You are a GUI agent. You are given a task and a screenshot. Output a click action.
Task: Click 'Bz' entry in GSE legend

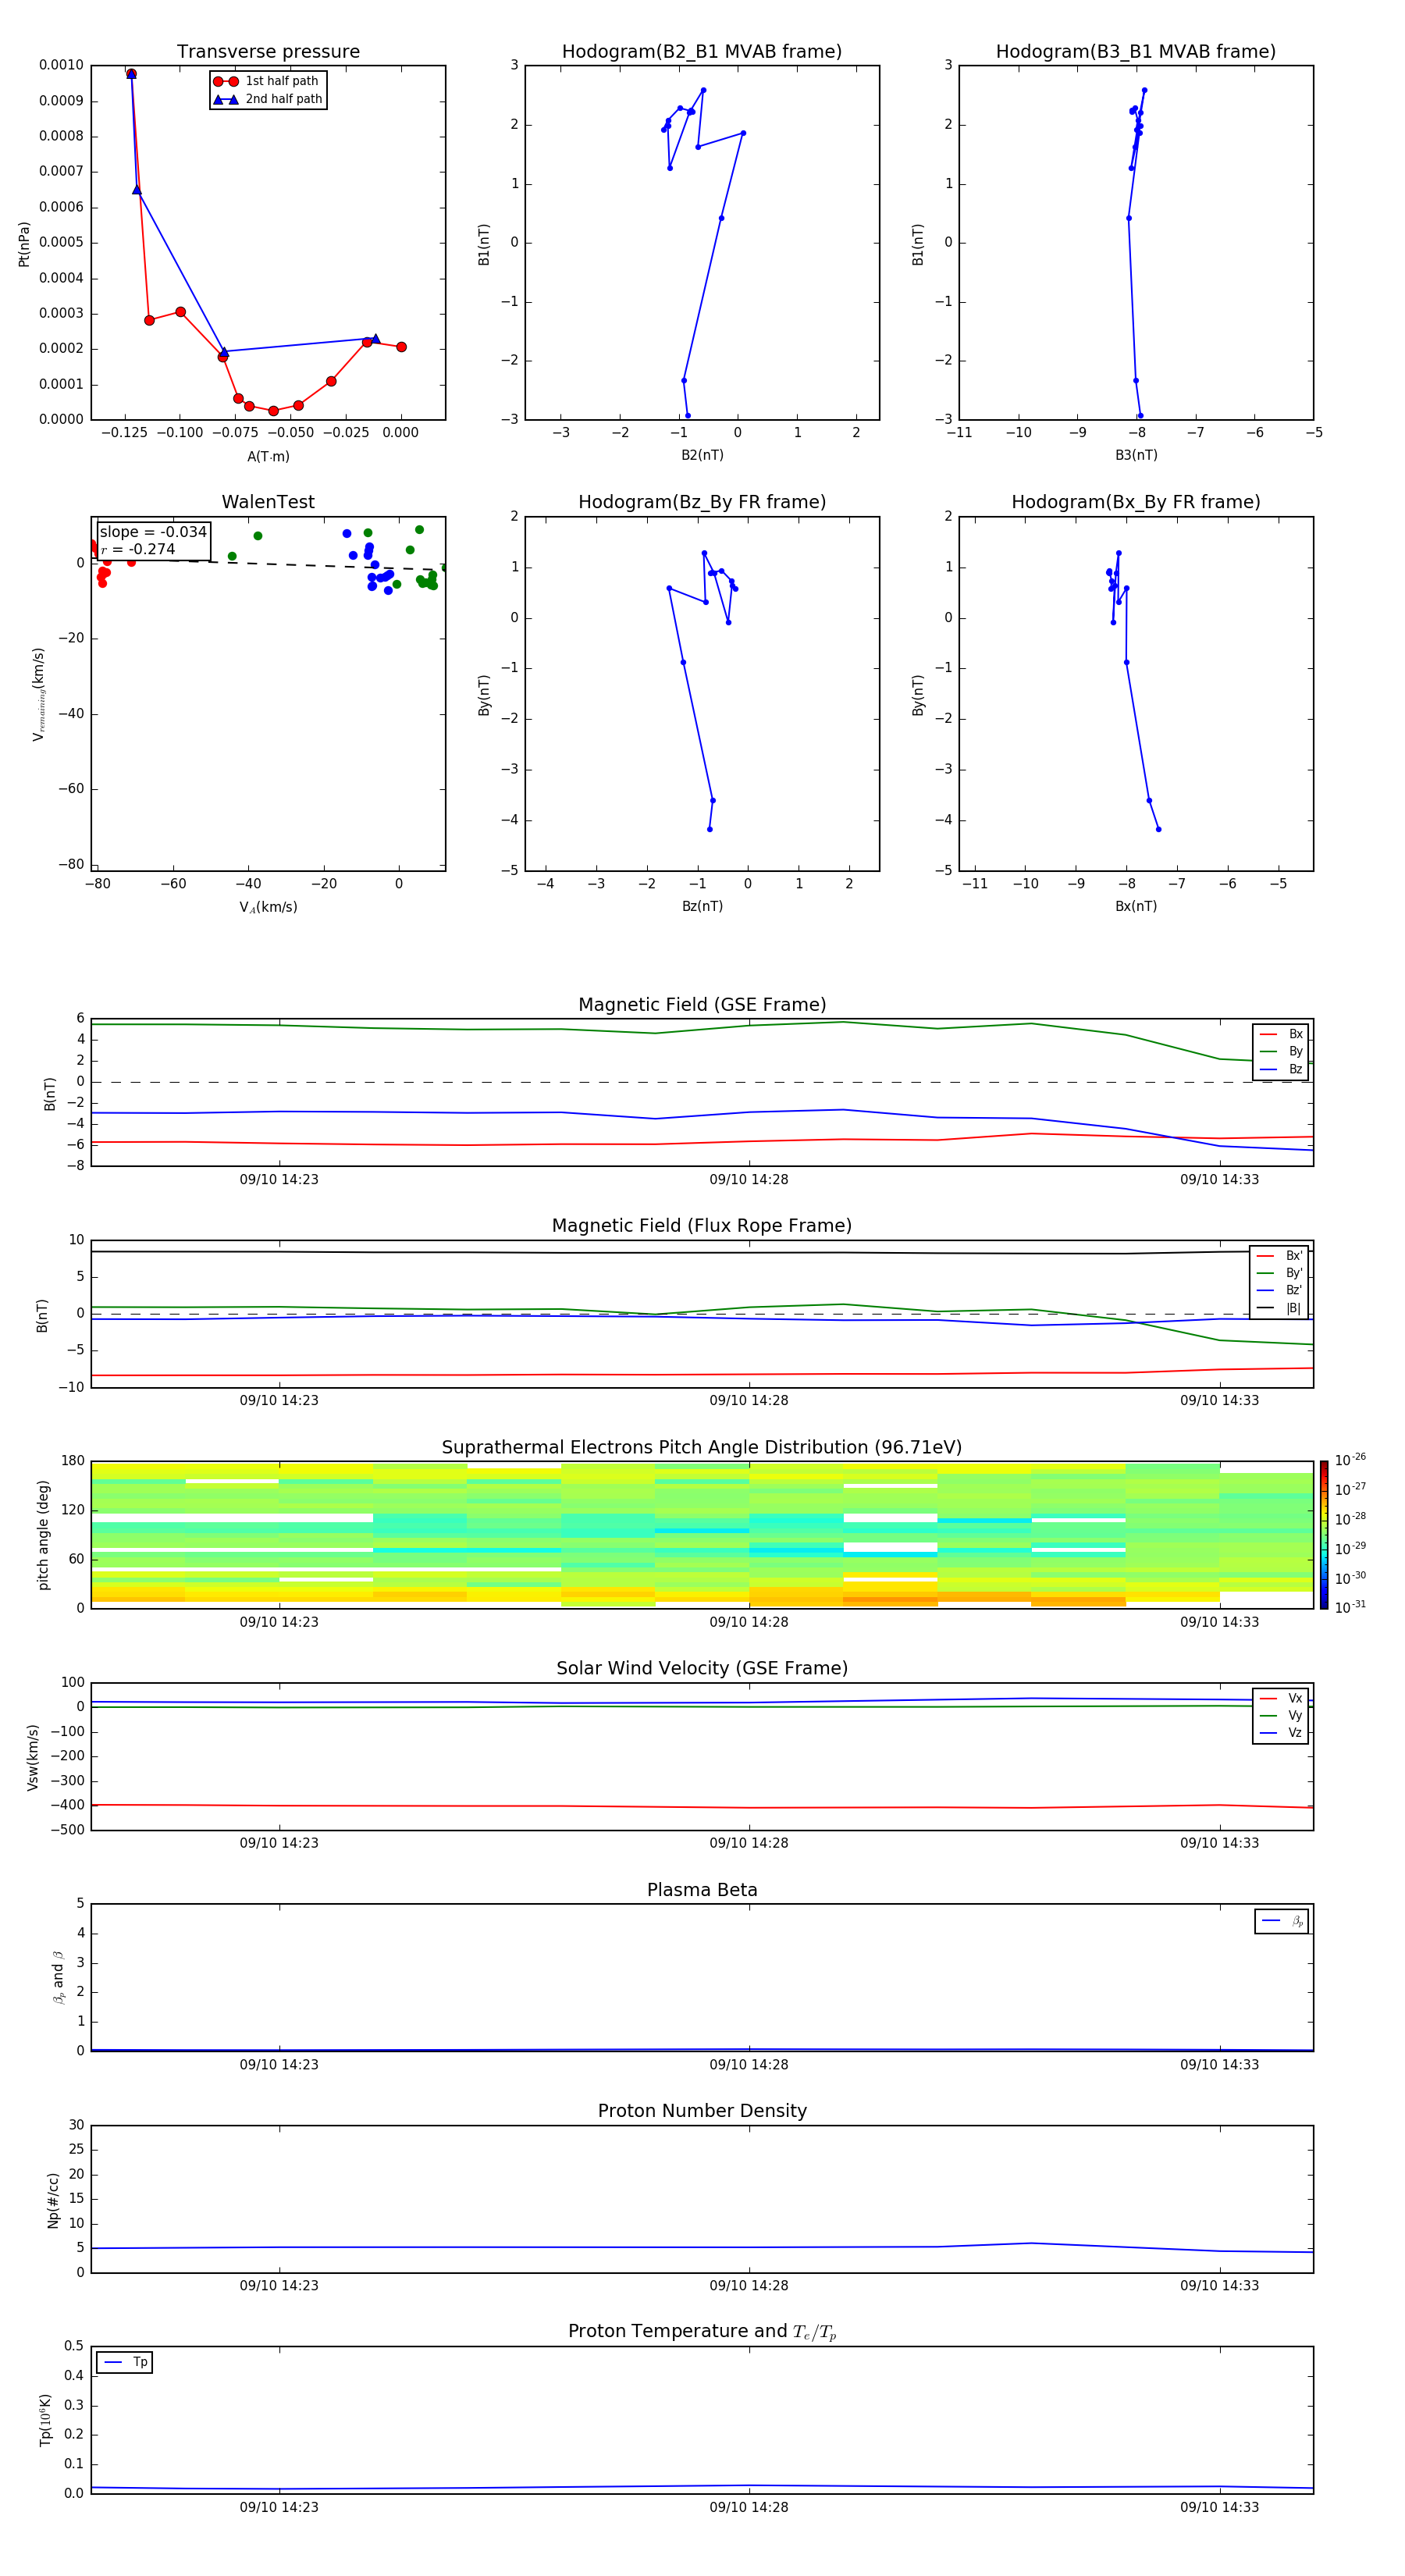tap(1281, 1069)
